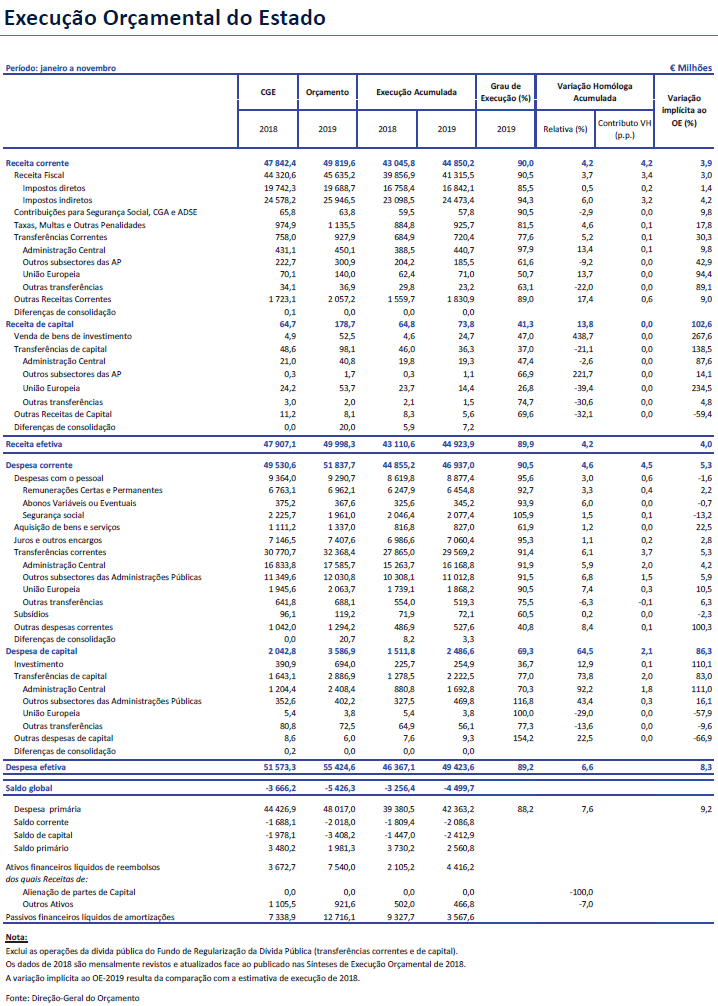Click the 'Despesa efetiva' total row label
The height and width of the screenshot is (1006, 718).
pos(36,767)
